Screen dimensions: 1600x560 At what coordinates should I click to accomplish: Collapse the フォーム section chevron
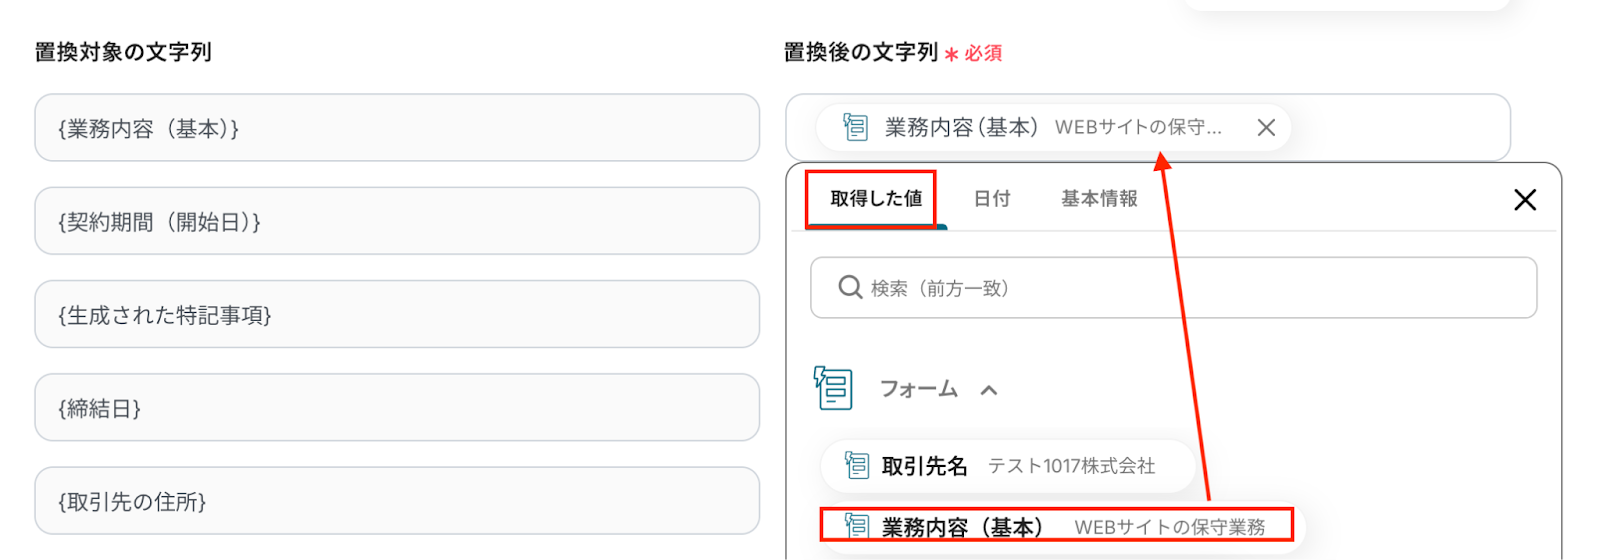(989, 390)
